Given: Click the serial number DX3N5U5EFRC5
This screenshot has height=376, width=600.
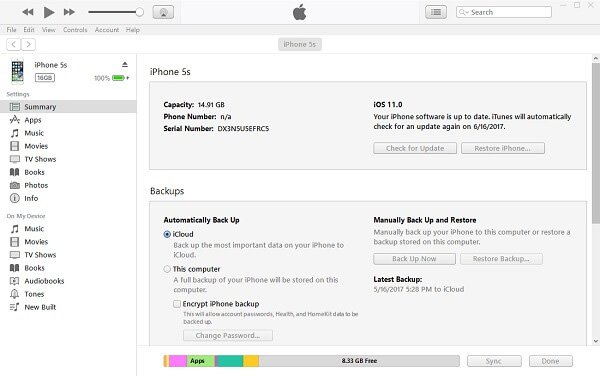Looking at the screenshot, I should click(x=243, y=129).
